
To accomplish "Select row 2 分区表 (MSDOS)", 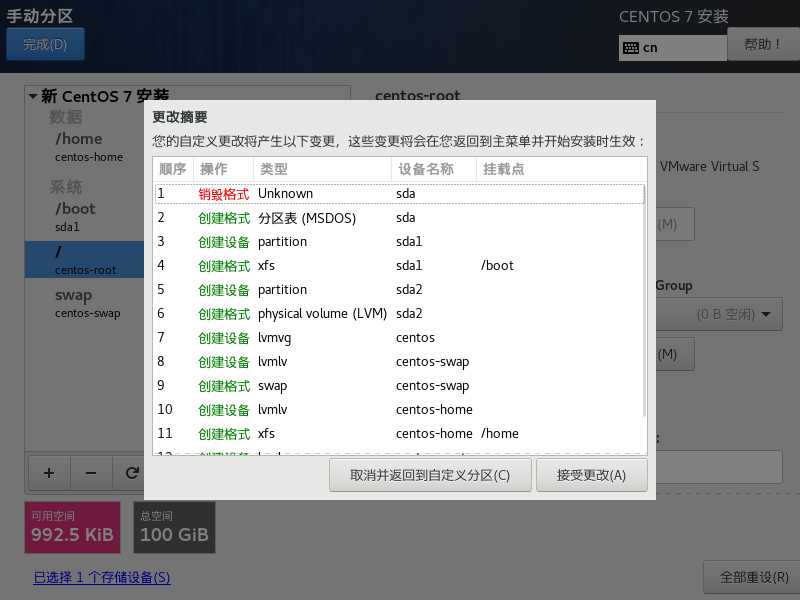I will pyautogui.click(x=399, y=218).
